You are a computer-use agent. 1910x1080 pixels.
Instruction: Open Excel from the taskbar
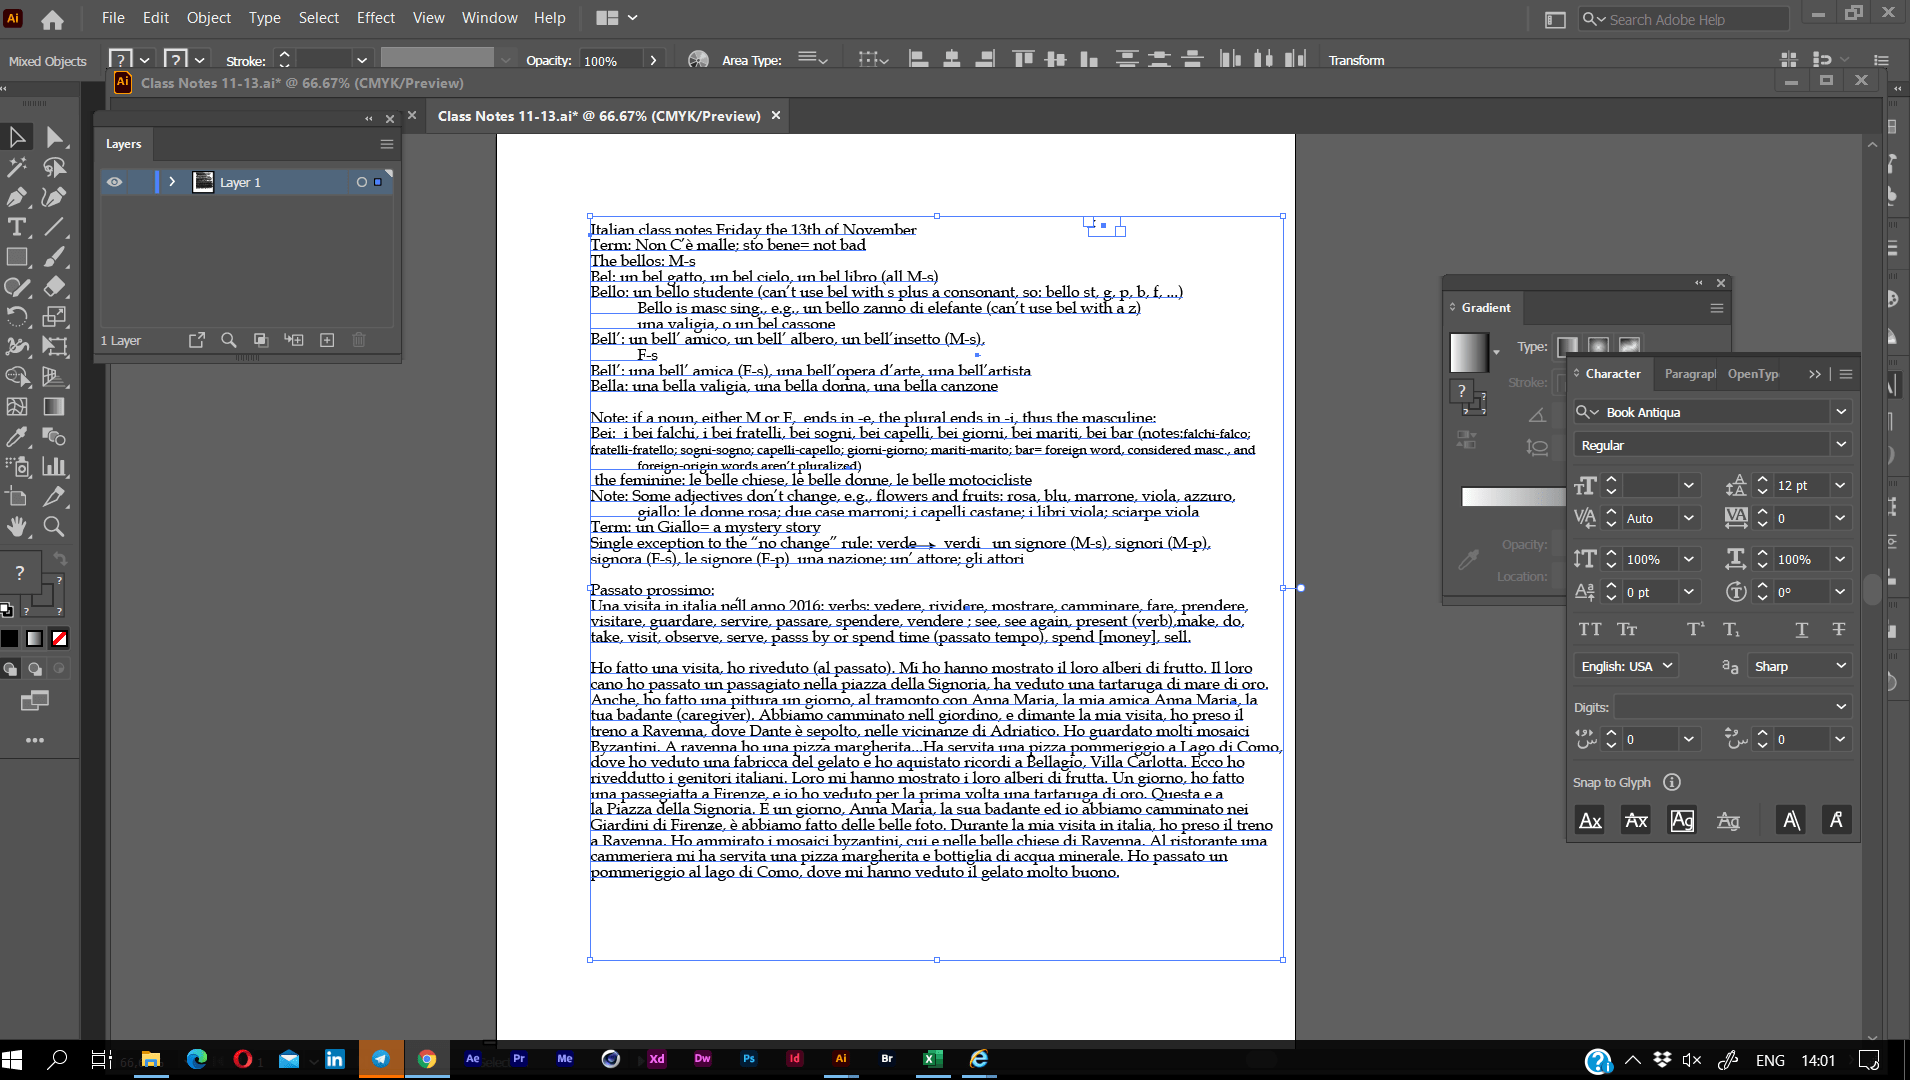pos(934,1059)
